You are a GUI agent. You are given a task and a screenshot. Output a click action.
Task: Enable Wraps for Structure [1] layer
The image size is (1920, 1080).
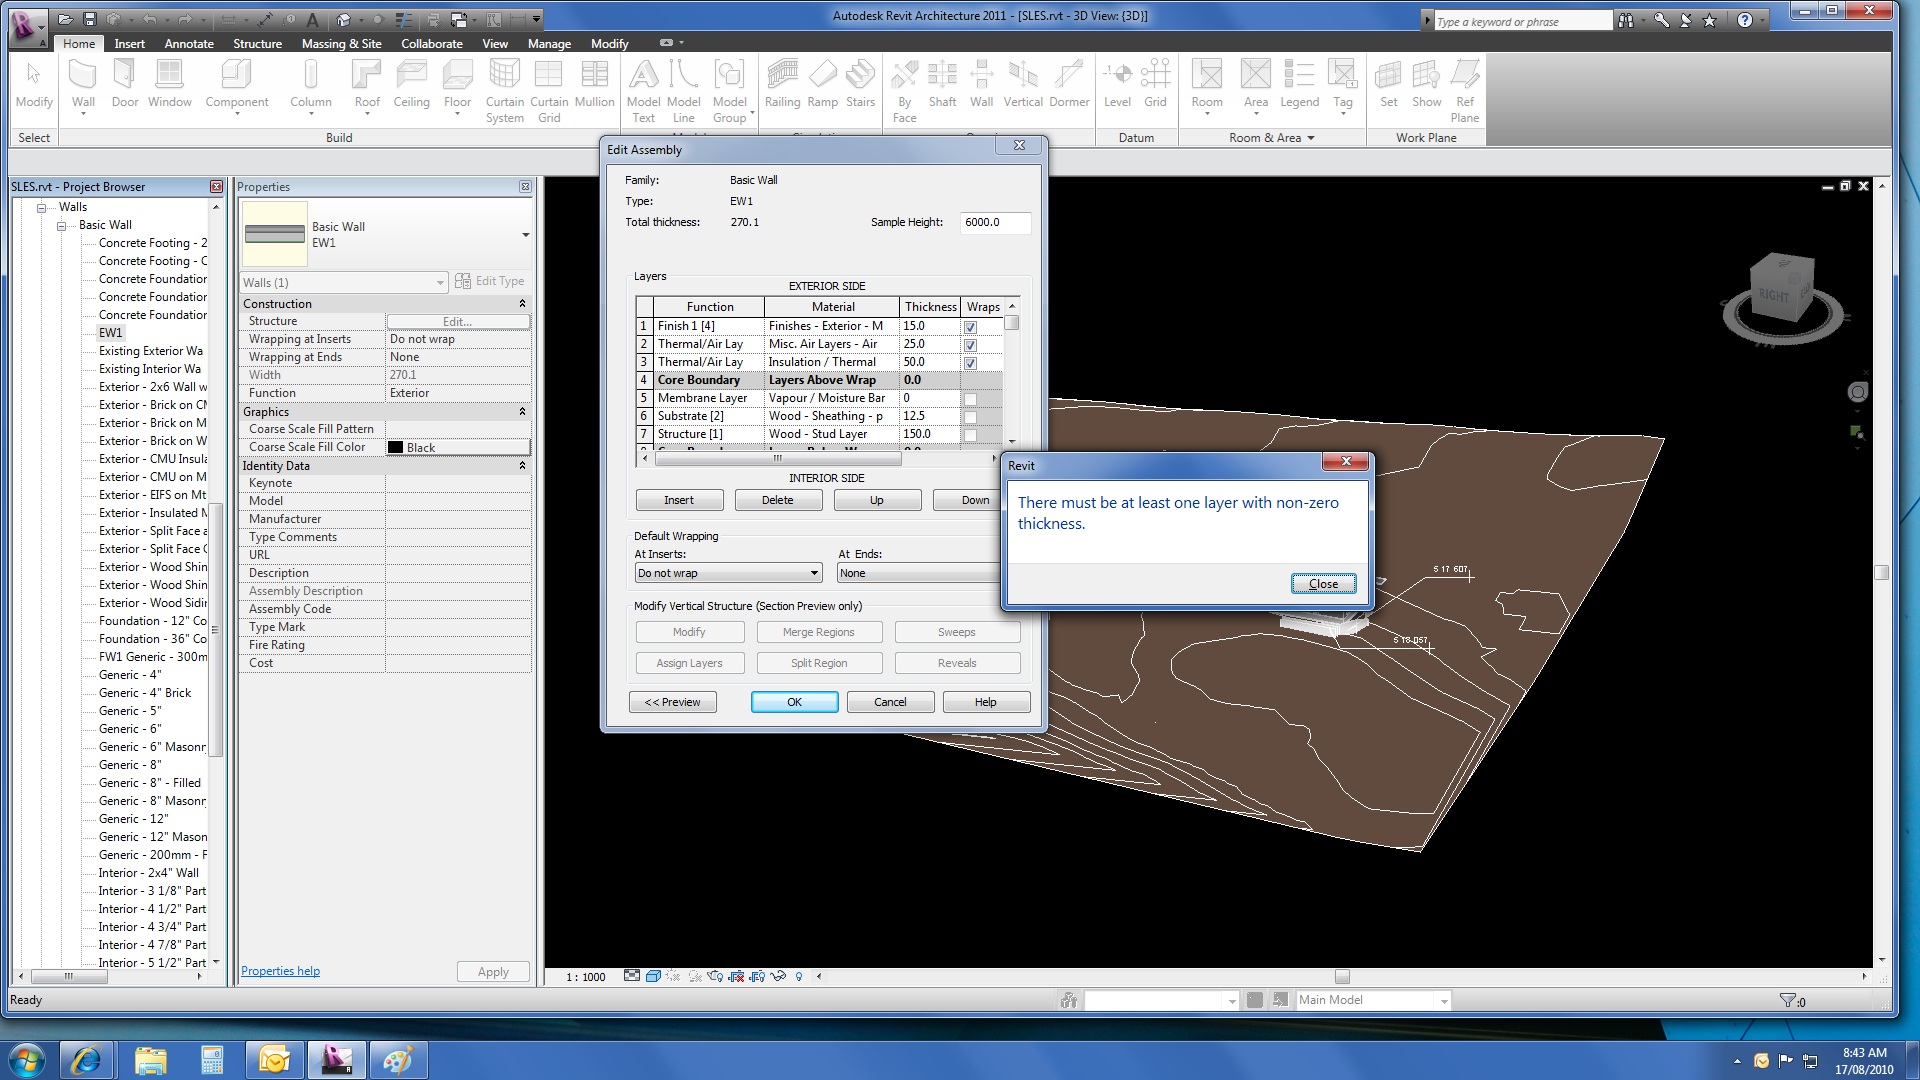(x=970, y=435)
